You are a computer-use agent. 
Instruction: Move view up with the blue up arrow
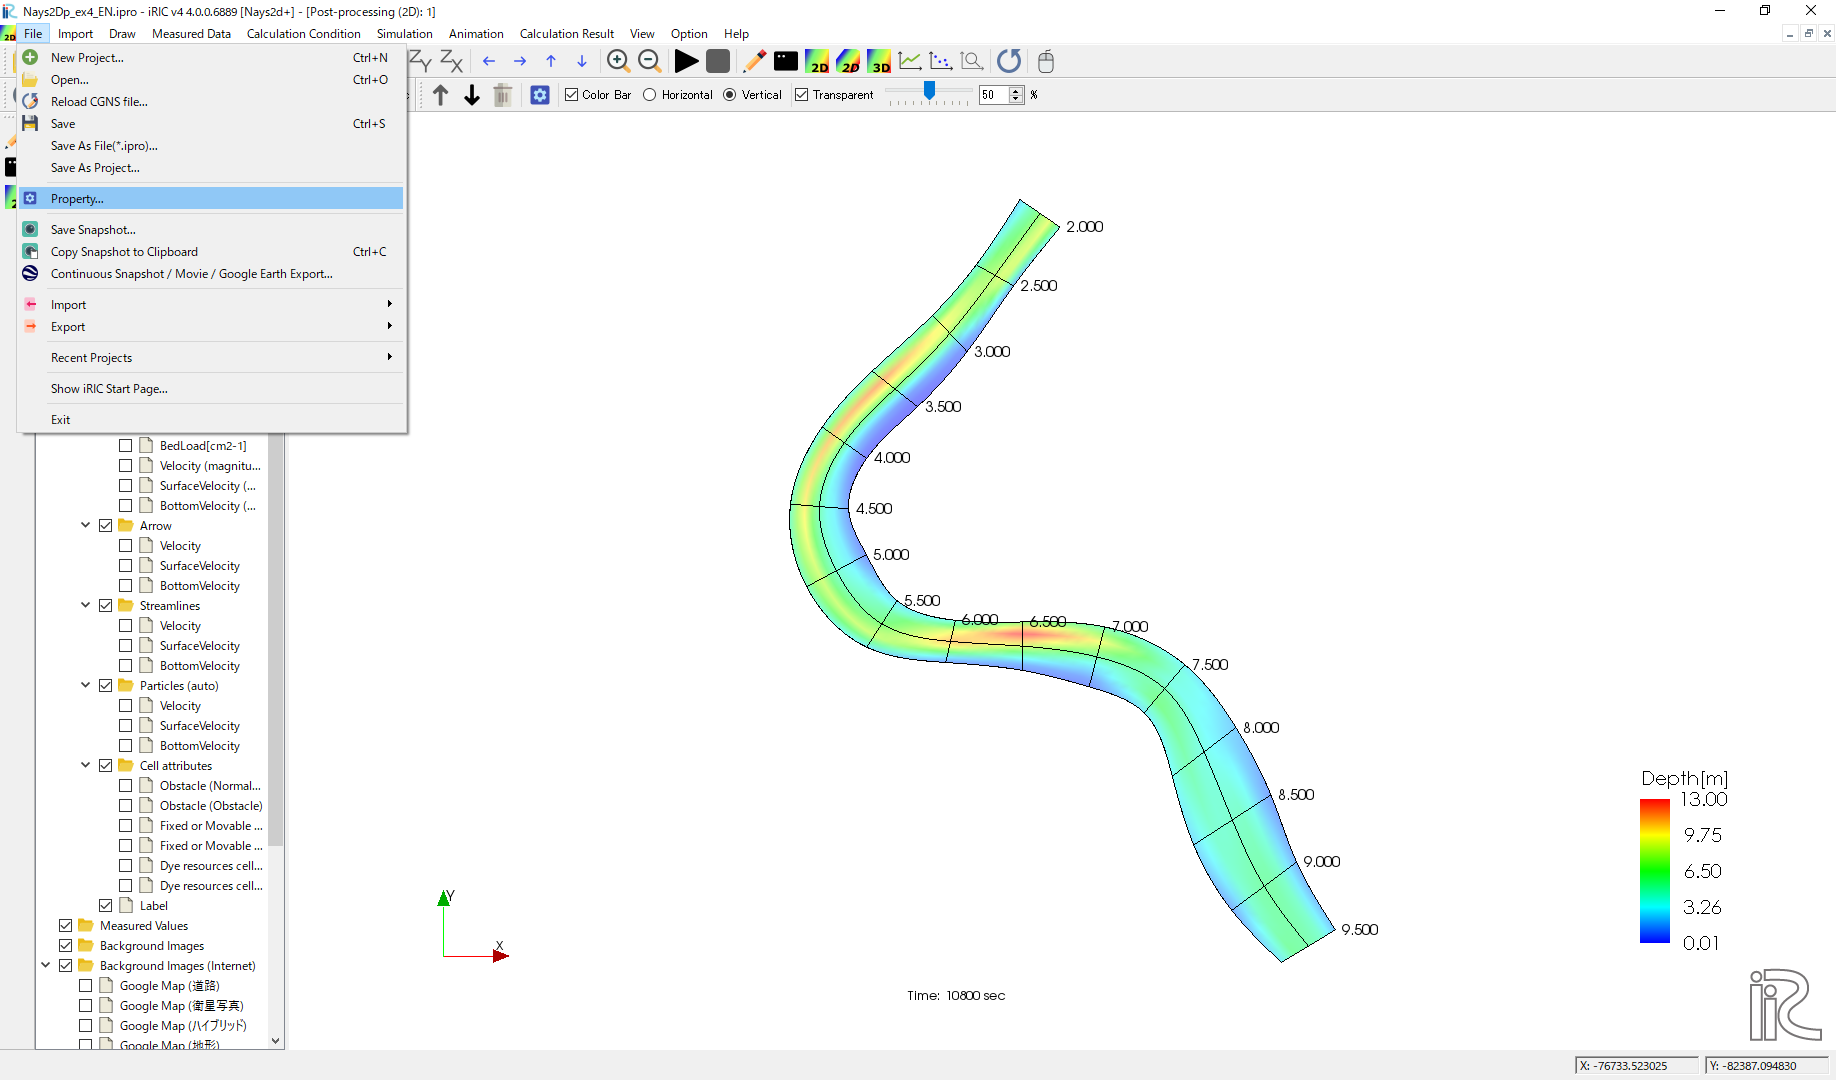551,61
